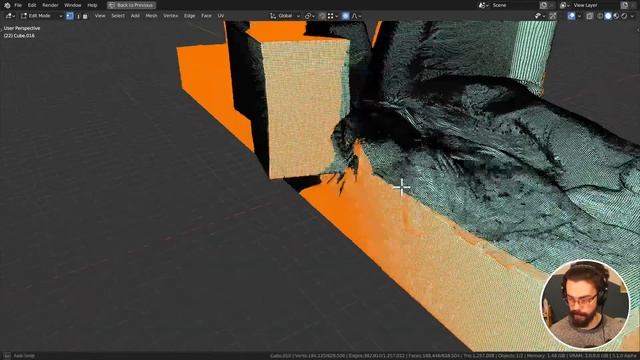The image size is (640, 360).
Task: Open the snapping options dropdown
Action: click(x=333, y=16)
